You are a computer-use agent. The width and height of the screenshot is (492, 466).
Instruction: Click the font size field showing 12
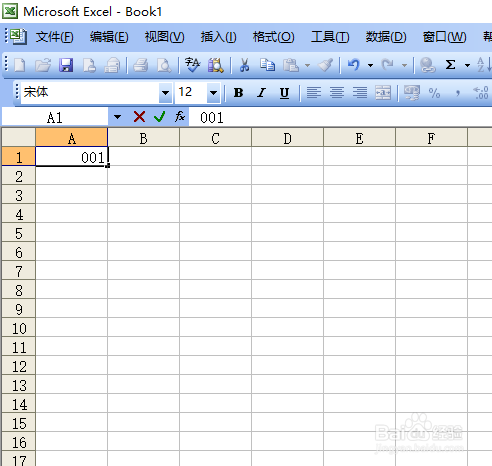pos(191,92)
